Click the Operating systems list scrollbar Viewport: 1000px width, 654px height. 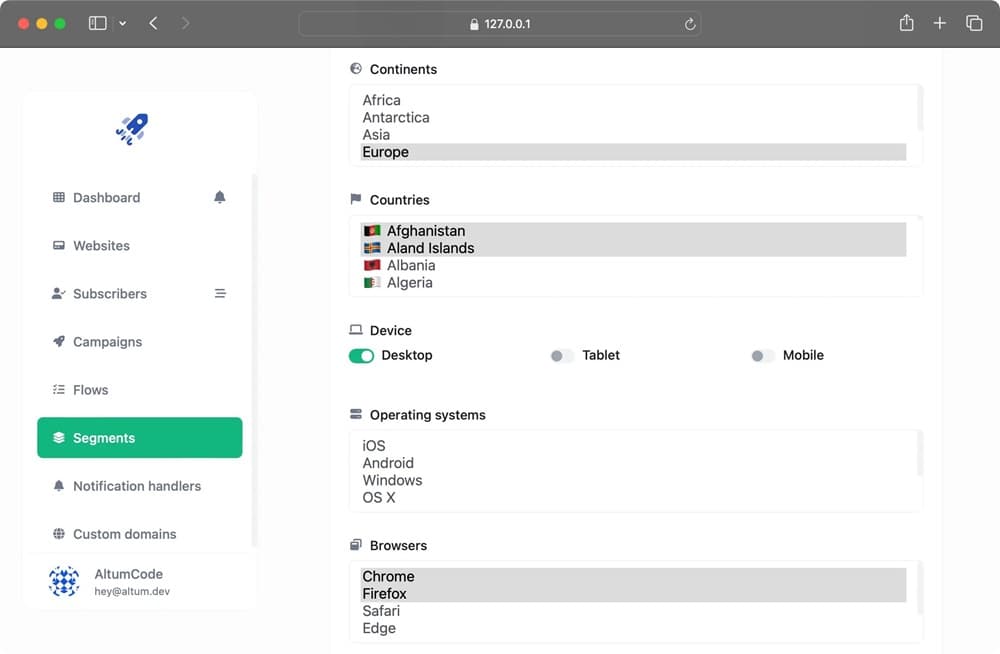[x=920, y=454]
